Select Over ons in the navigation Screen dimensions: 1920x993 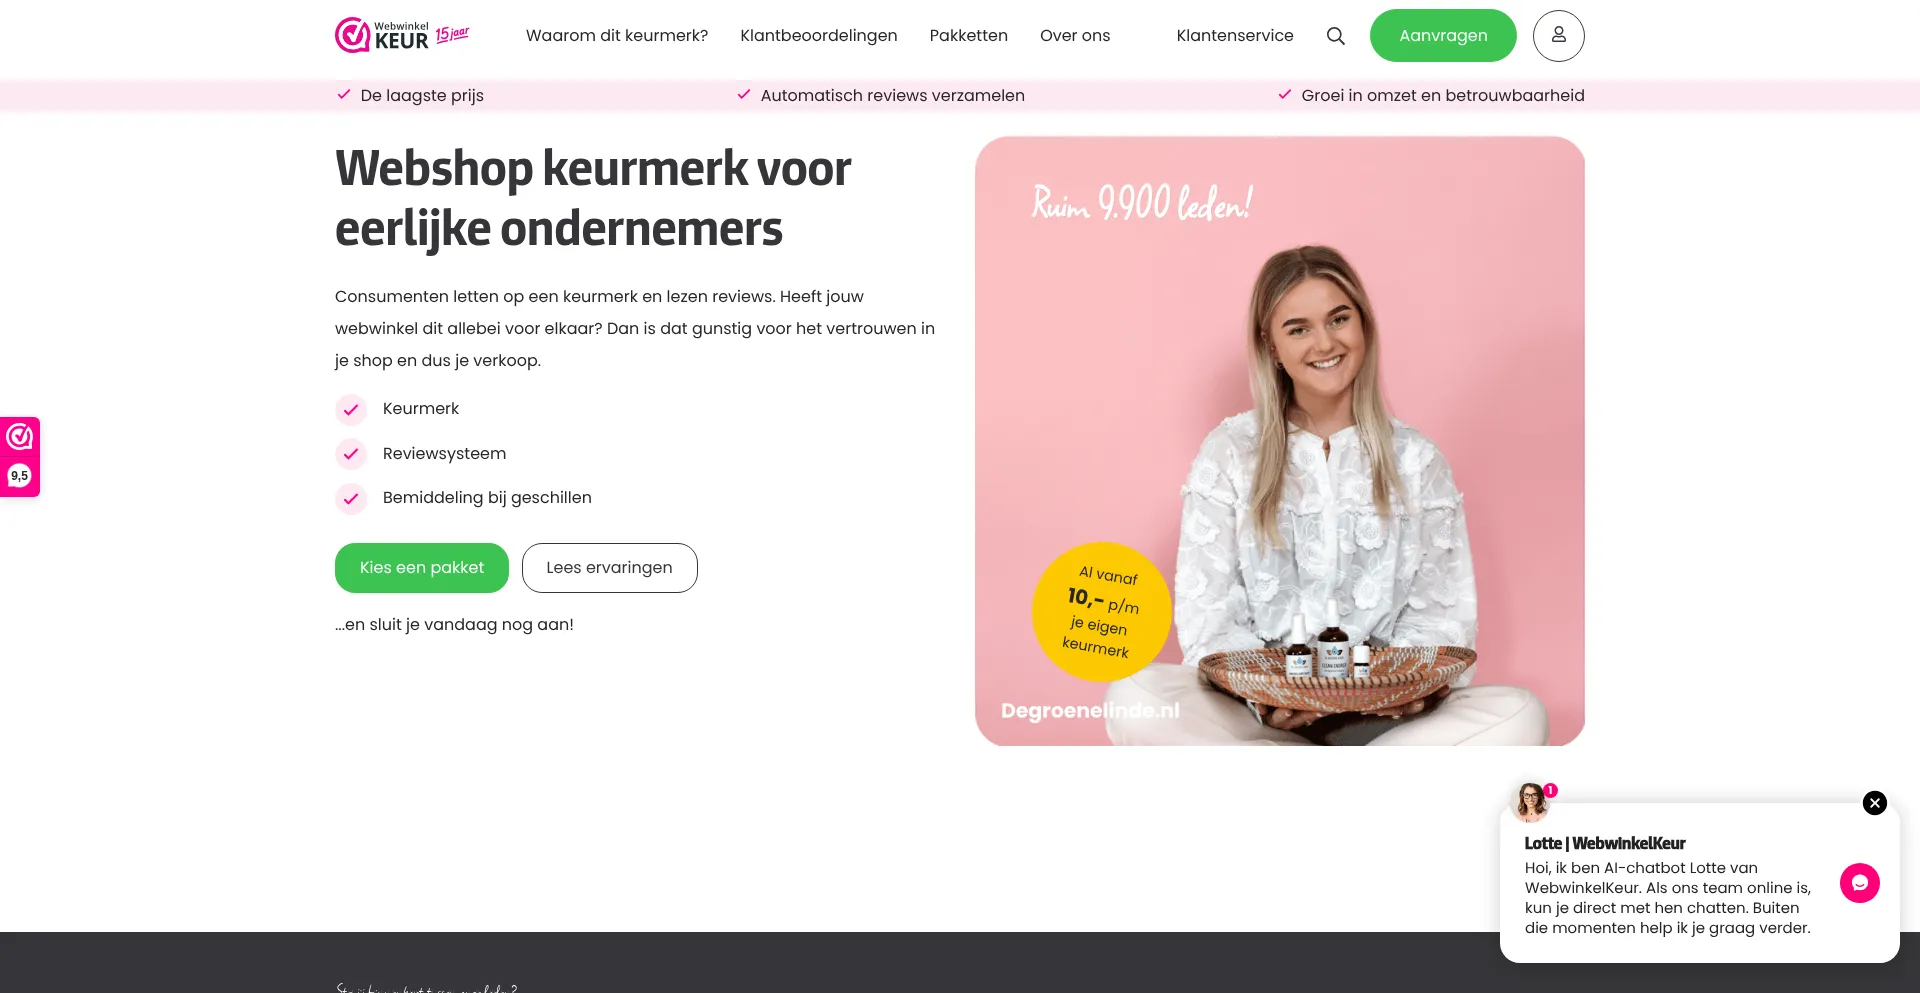[x=1075, y=36]
